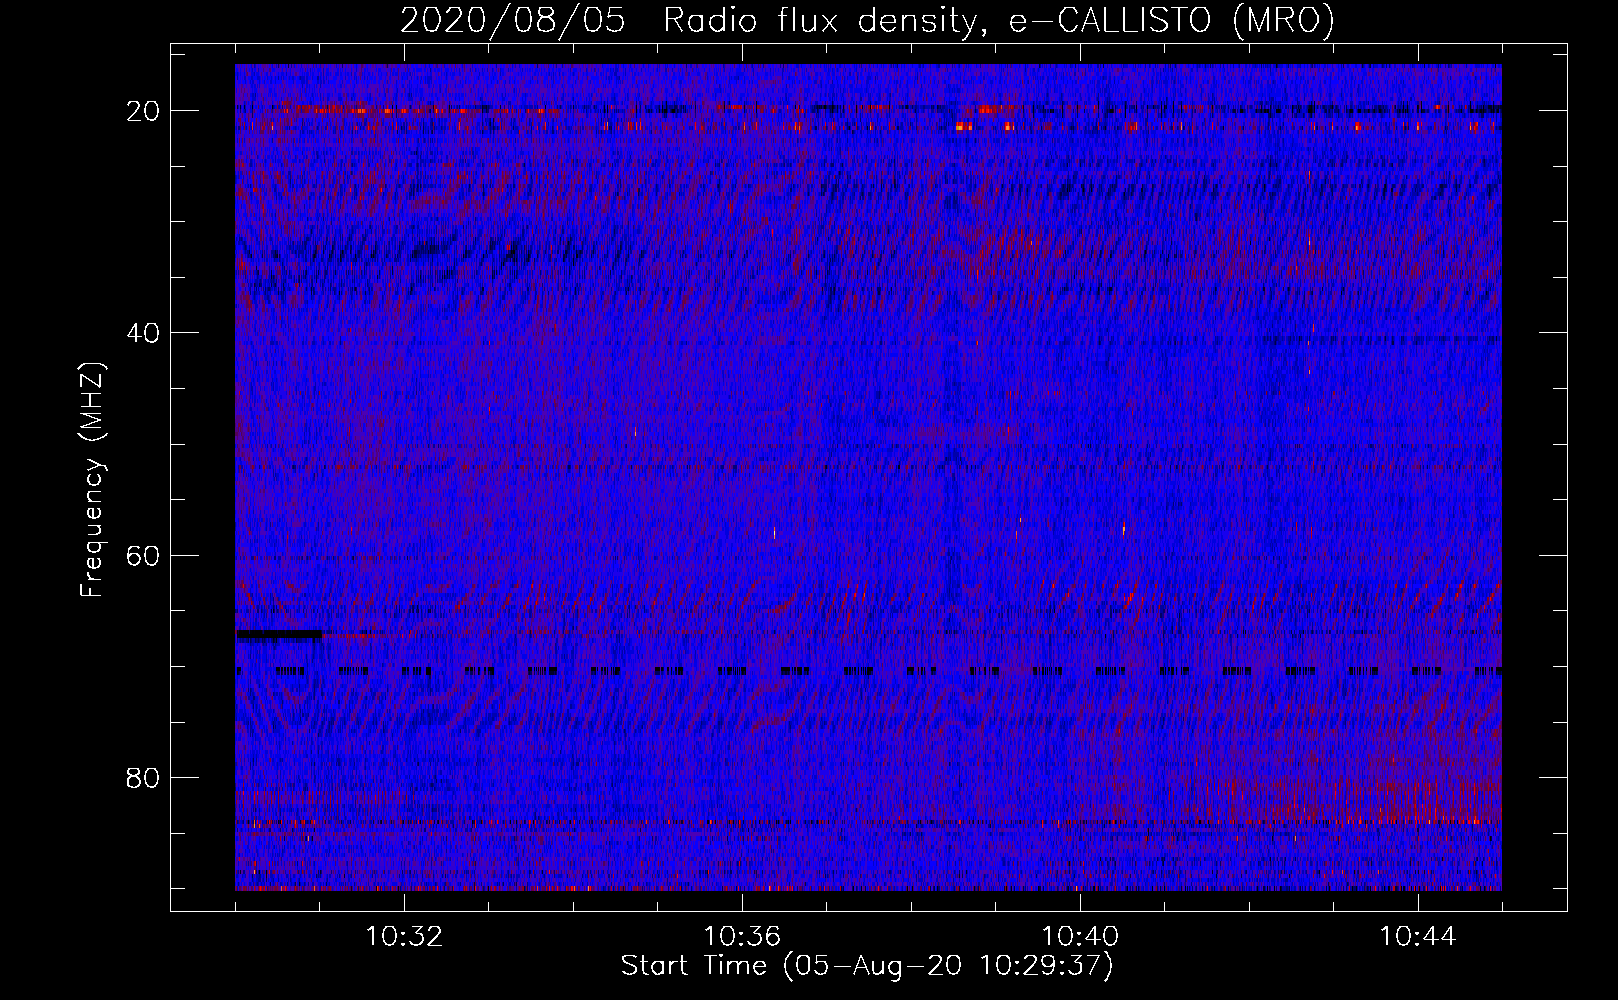Click the 10:44 time tick label
Image resolution: width=1618 pixels, height=1000 pixels.
click(1418, 937)
